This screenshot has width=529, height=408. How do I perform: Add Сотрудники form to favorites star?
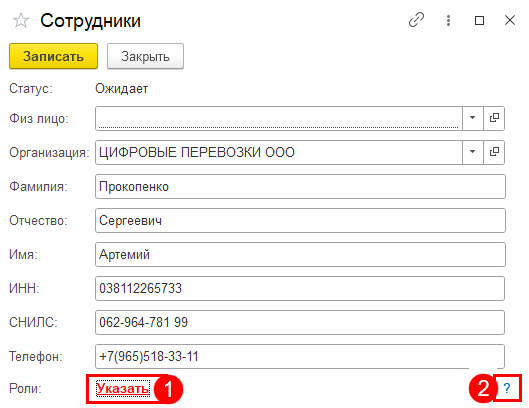[21, 21]
